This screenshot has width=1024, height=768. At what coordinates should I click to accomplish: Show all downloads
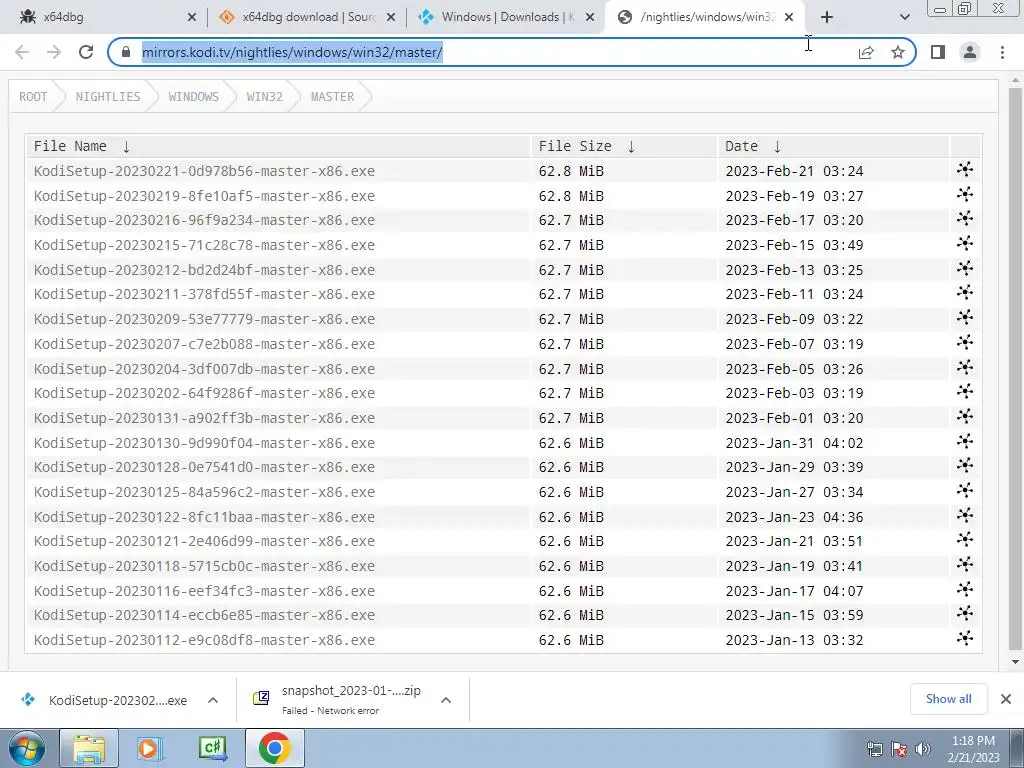coord(948,699)
